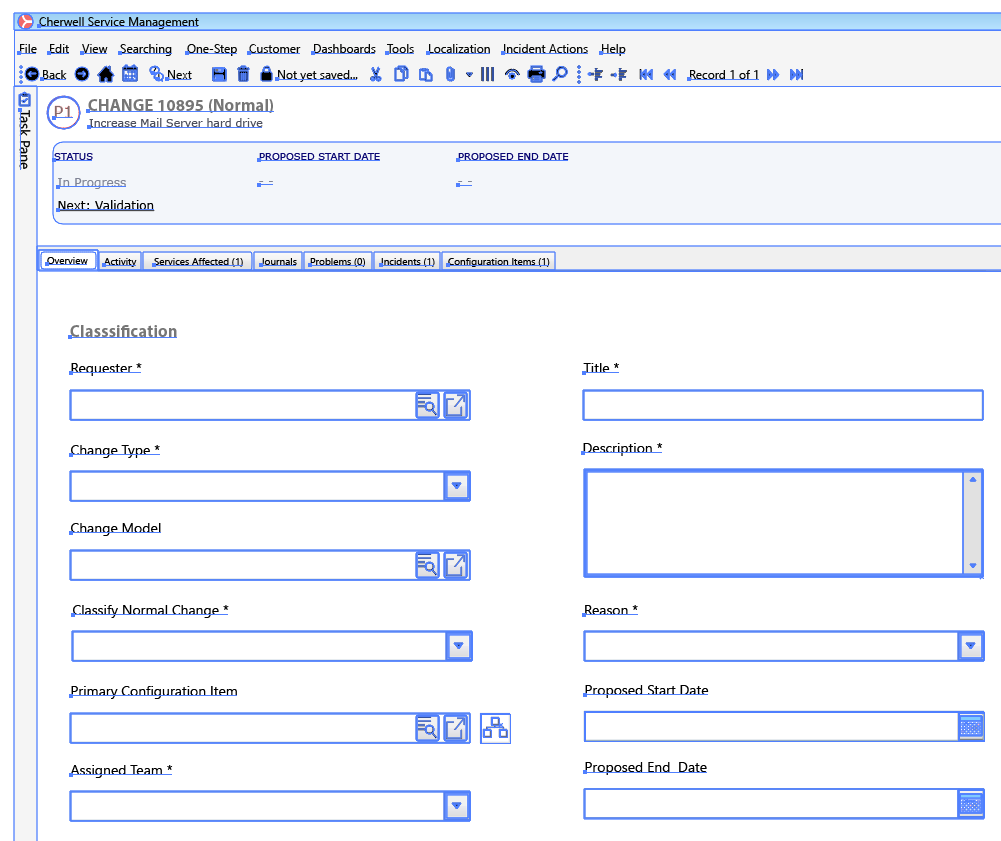Expand the Reason dropdown
Viewport: 1001px width, 841px height.
[970, 646]
